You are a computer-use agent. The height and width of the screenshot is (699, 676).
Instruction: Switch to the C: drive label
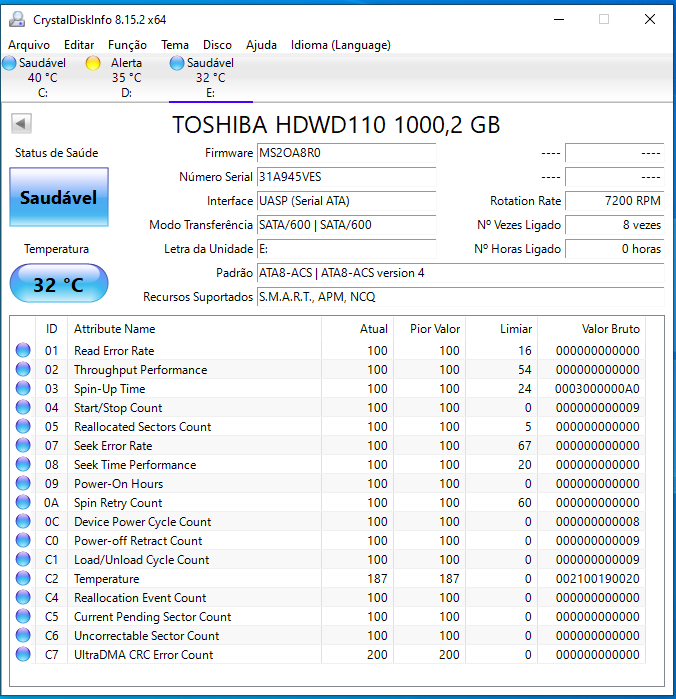pos(42,93)
